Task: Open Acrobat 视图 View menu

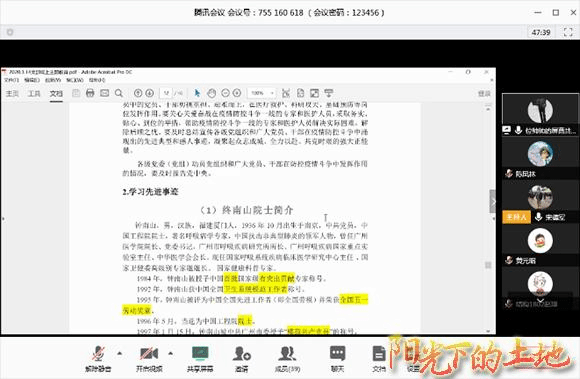Action: click(53, 80)
